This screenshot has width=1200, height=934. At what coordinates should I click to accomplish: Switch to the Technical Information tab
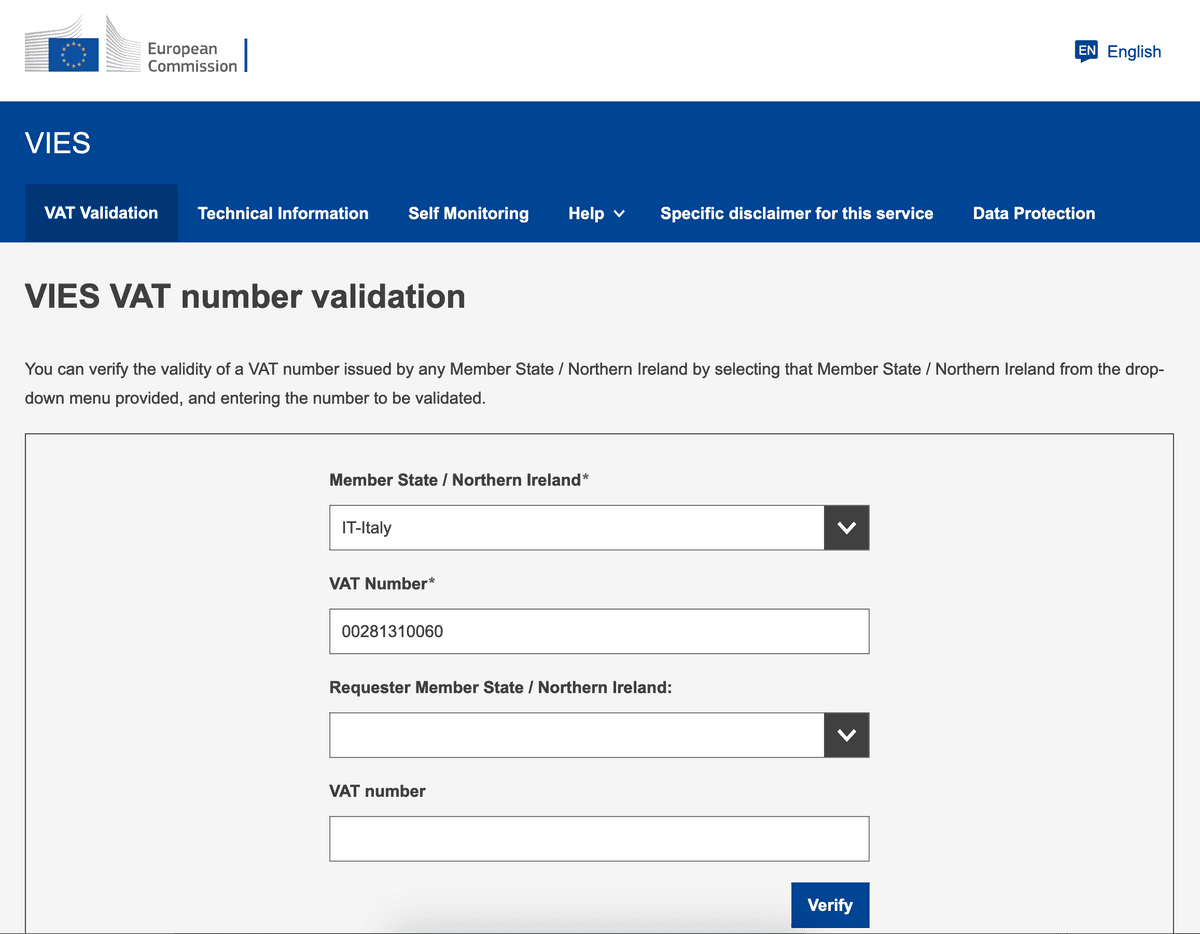click(x=283, y=213)
